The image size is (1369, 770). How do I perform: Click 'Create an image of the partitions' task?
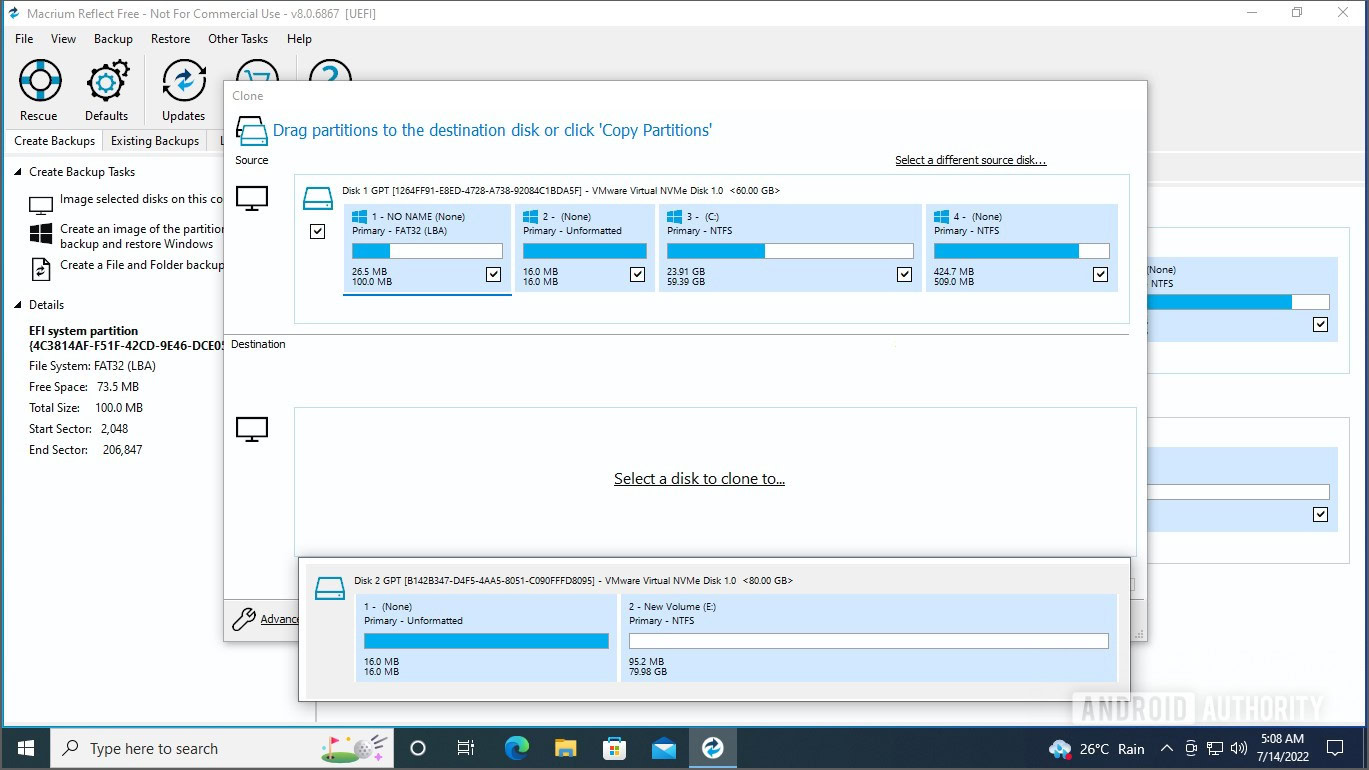(141, 236)
